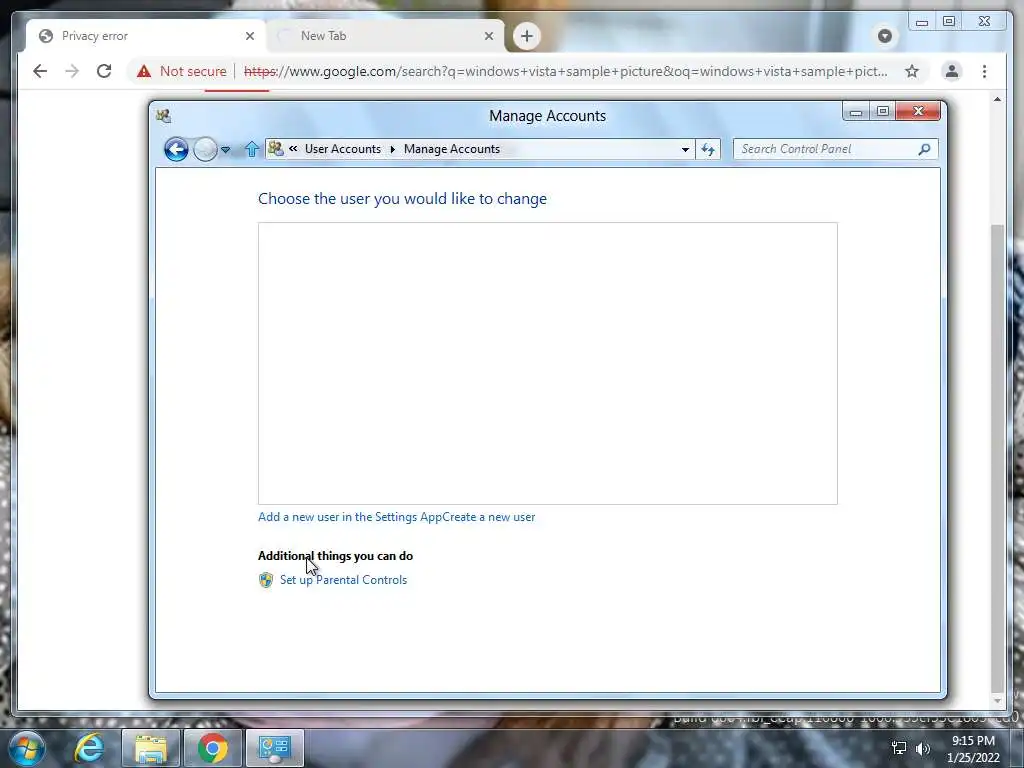Click the Not secure warning indicator
Image resolution: width=1024 pixels, height=768 pixels.
click(x=182, y=71)
